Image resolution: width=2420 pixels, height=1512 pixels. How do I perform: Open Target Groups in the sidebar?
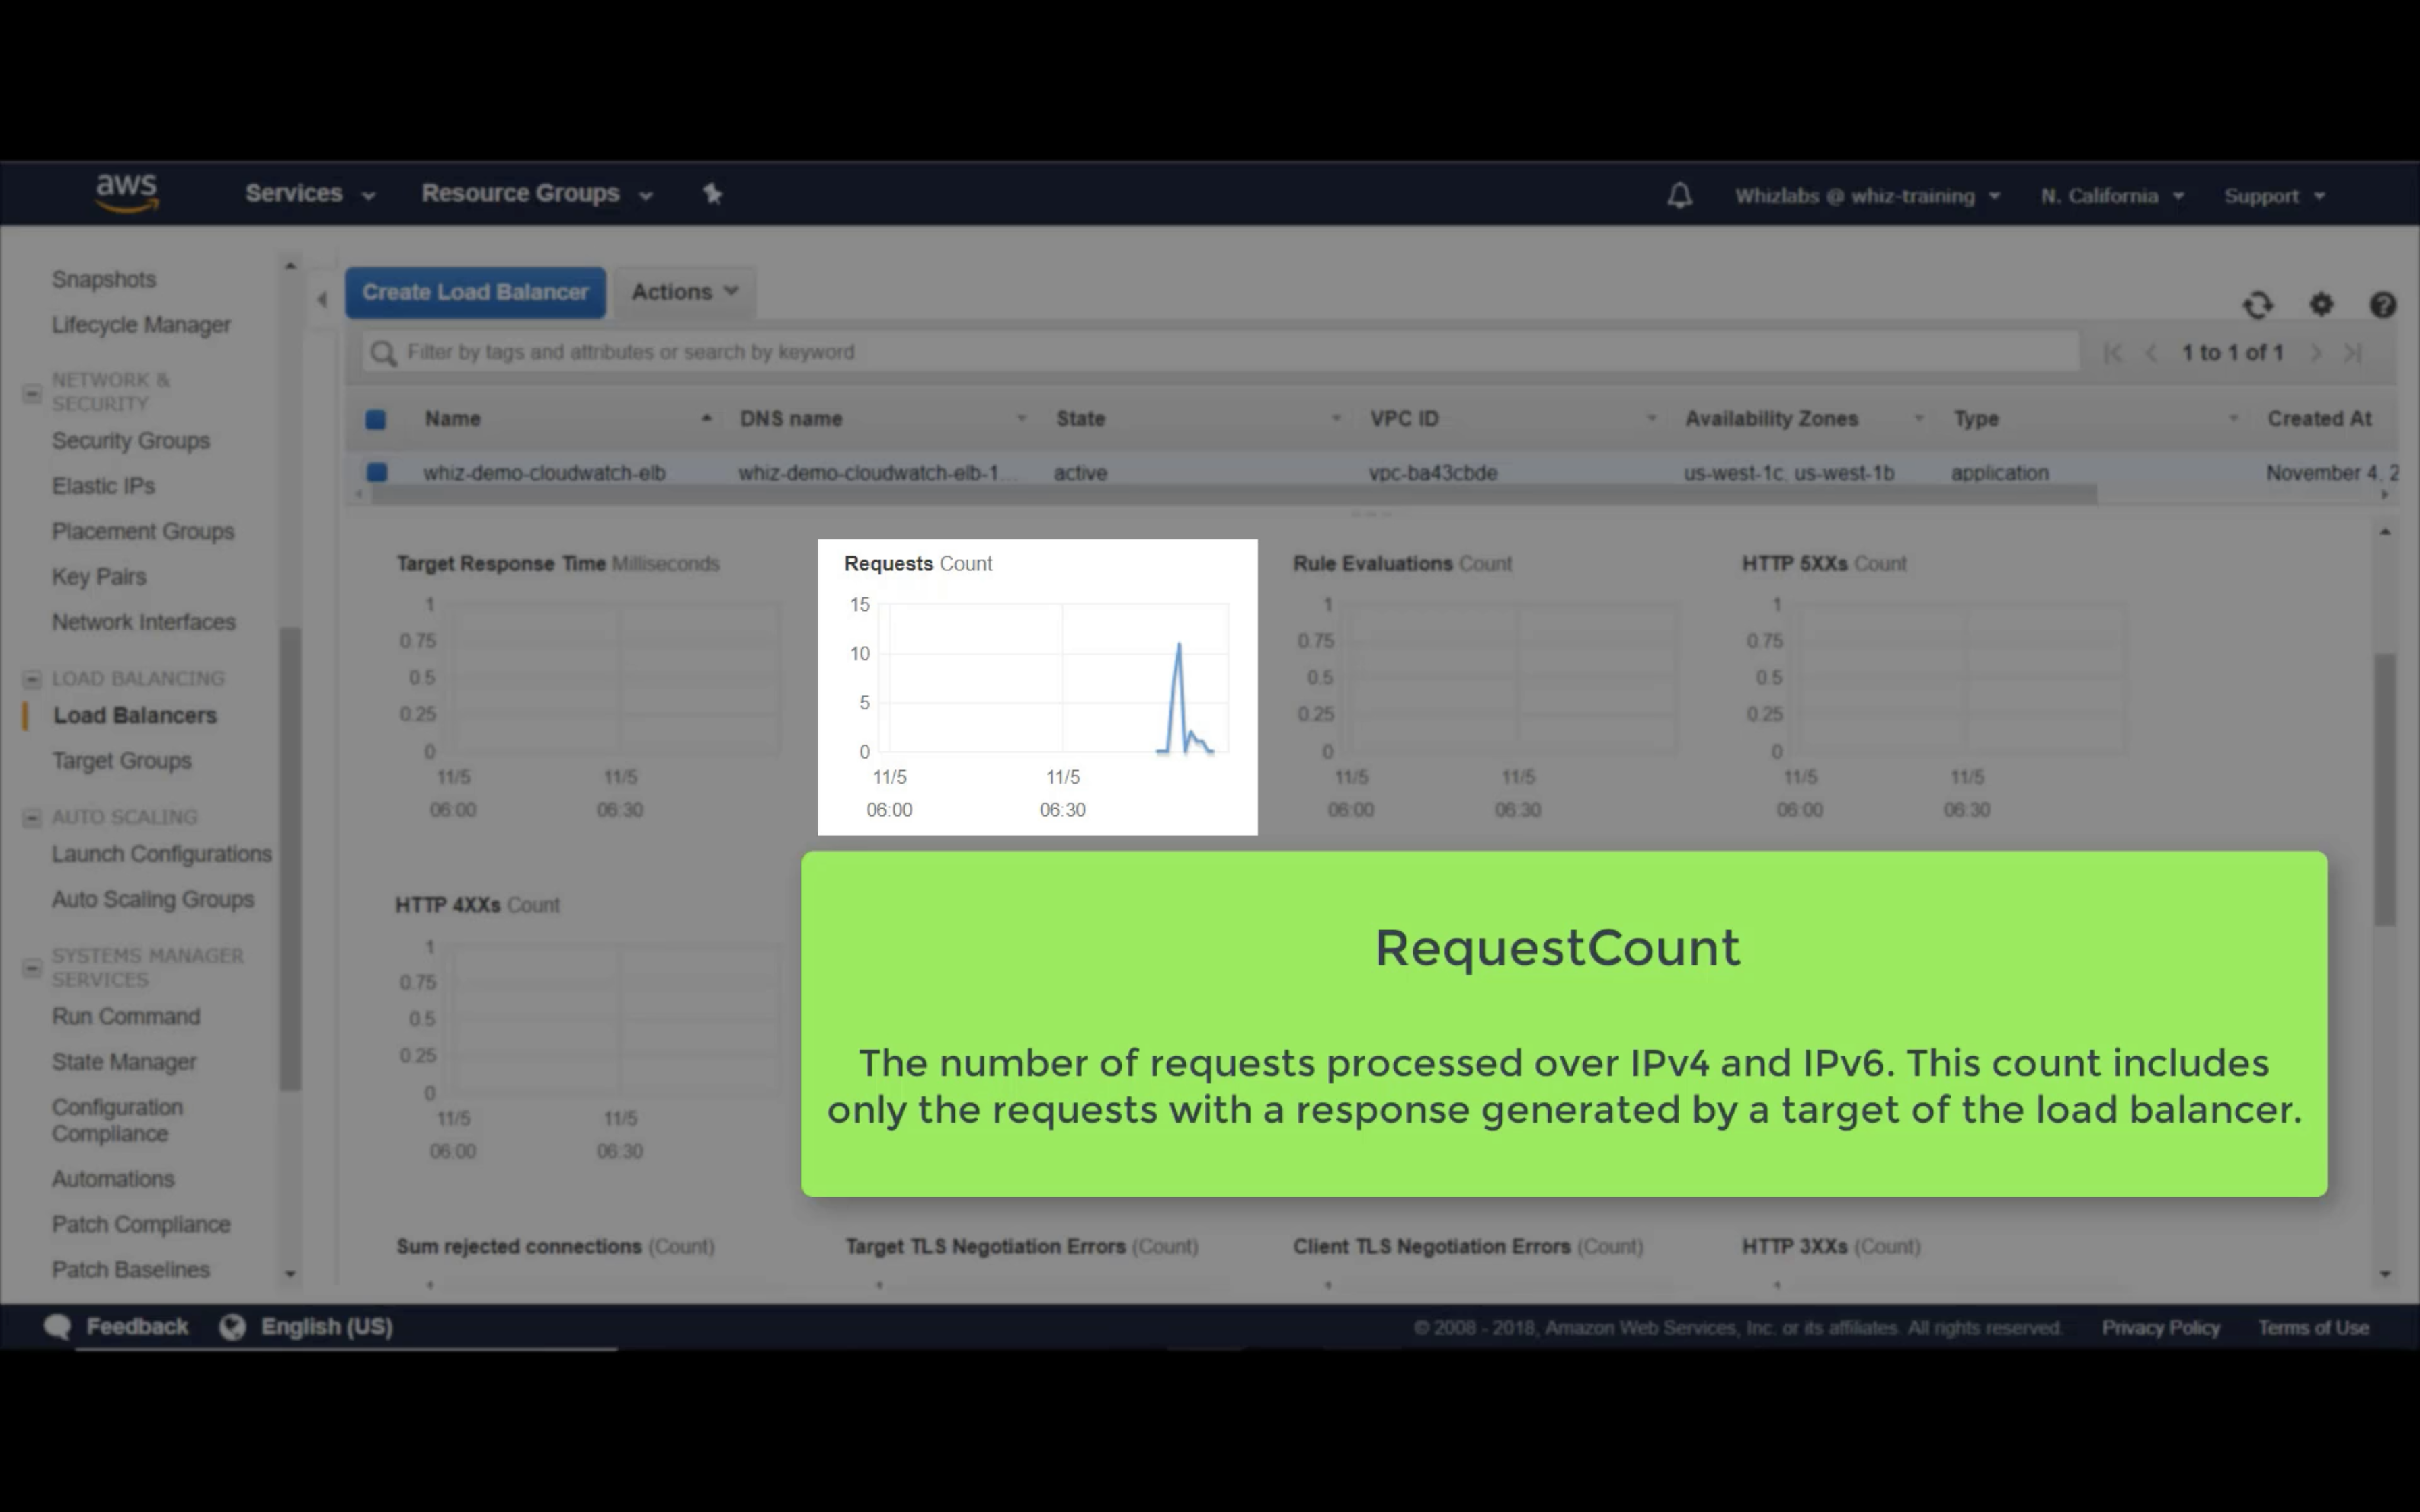[x=121, y=761]
